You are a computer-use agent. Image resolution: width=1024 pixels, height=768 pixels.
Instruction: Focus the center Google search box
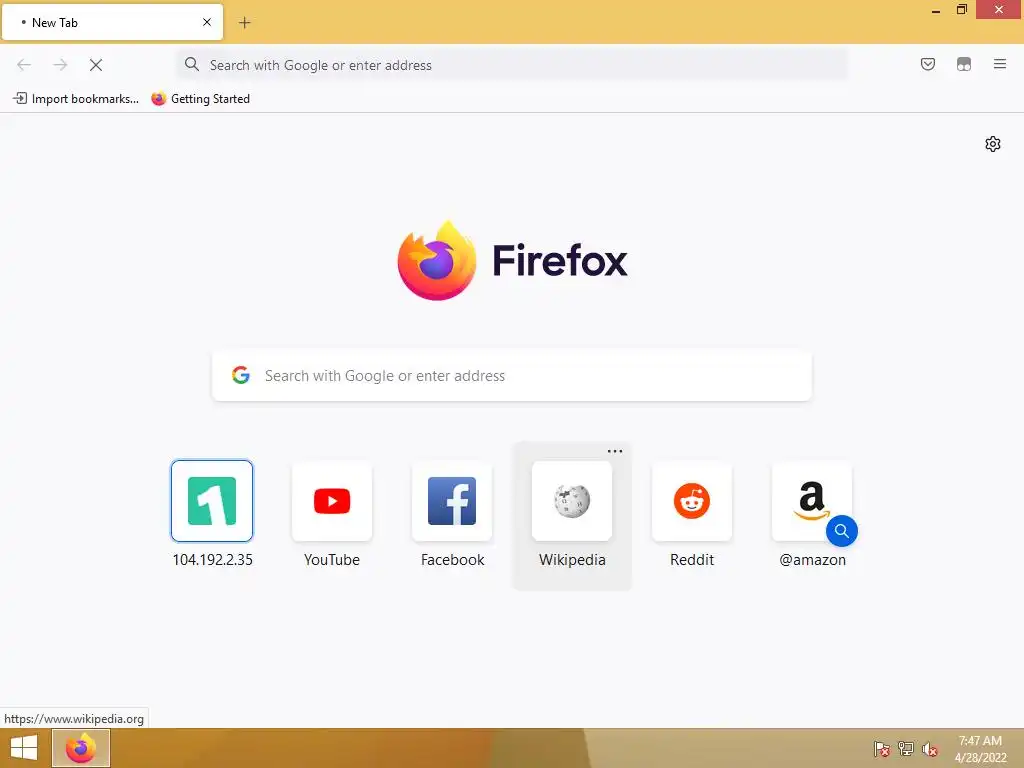pyautogui.click(x=512, y=376)
